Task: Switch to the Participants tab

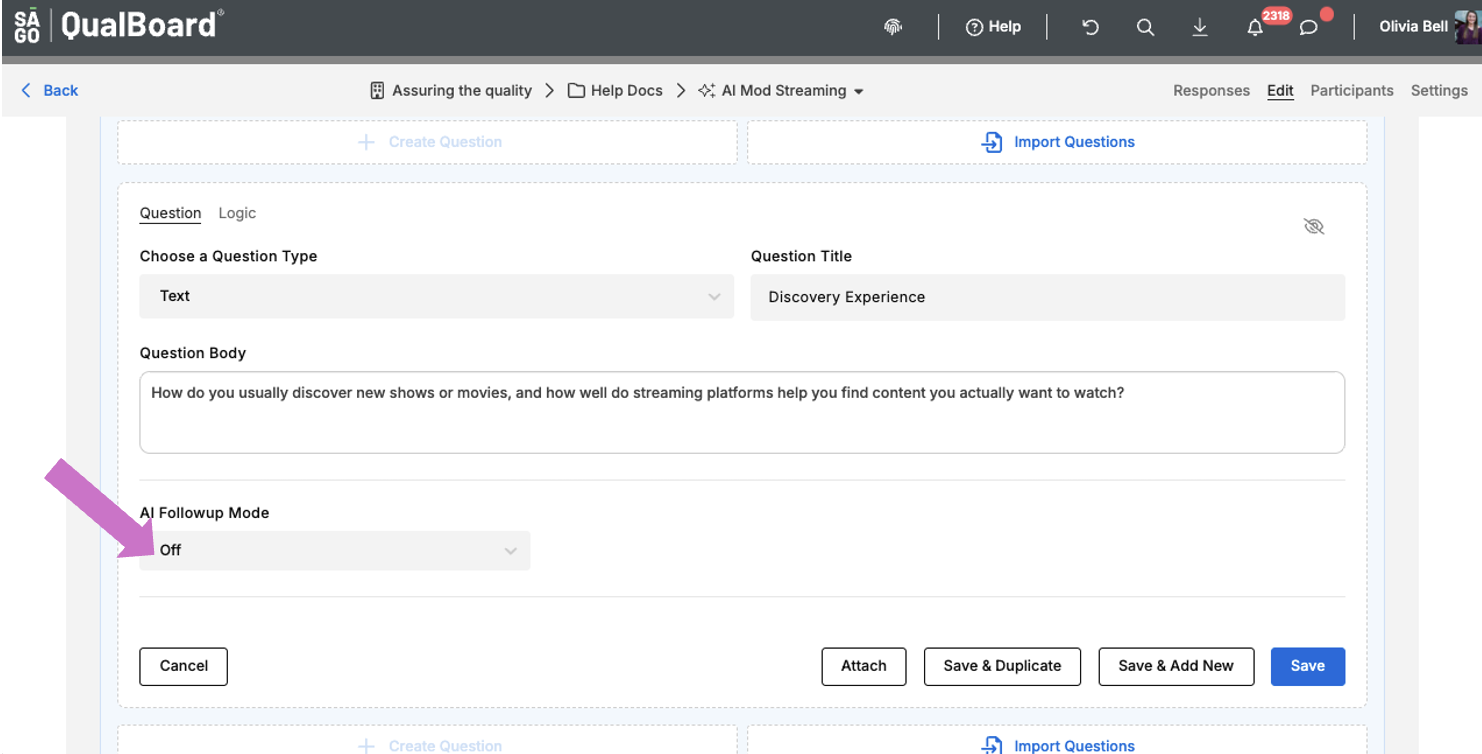Action: pyautogui.click(x=1352, y=90)
